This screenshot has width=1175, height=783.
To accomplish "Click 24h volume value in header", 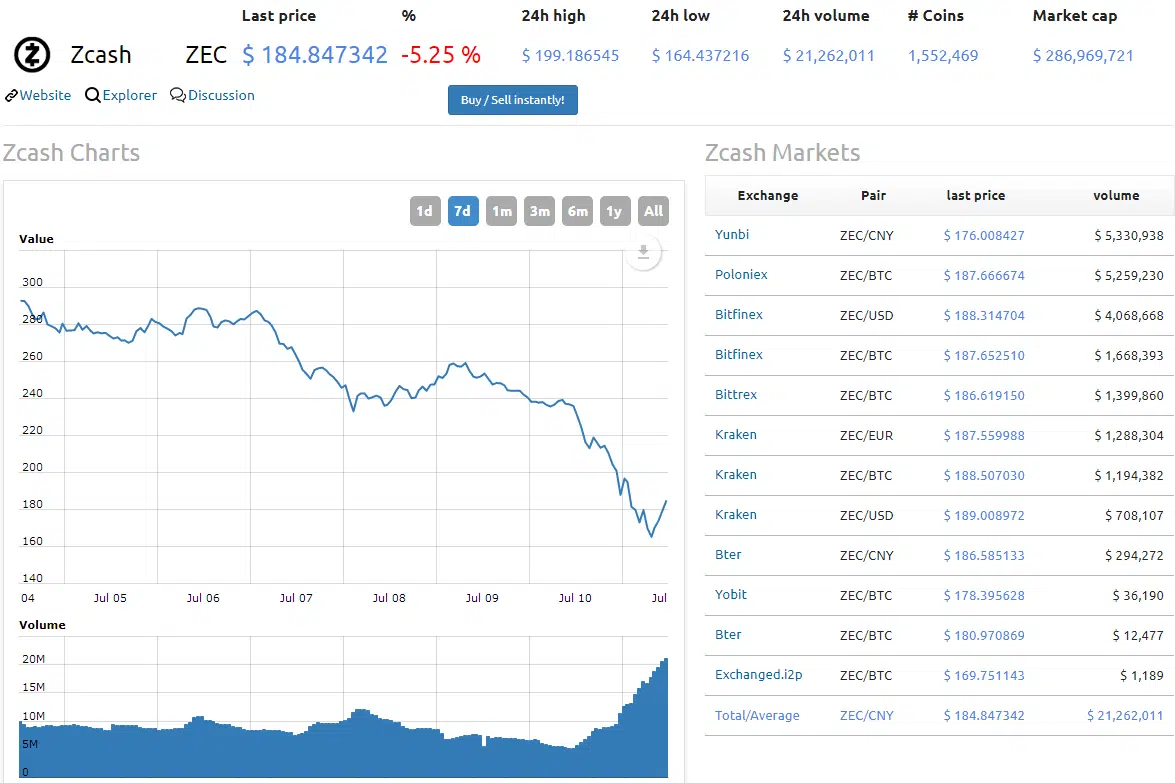I will click(x=828, y=55).
